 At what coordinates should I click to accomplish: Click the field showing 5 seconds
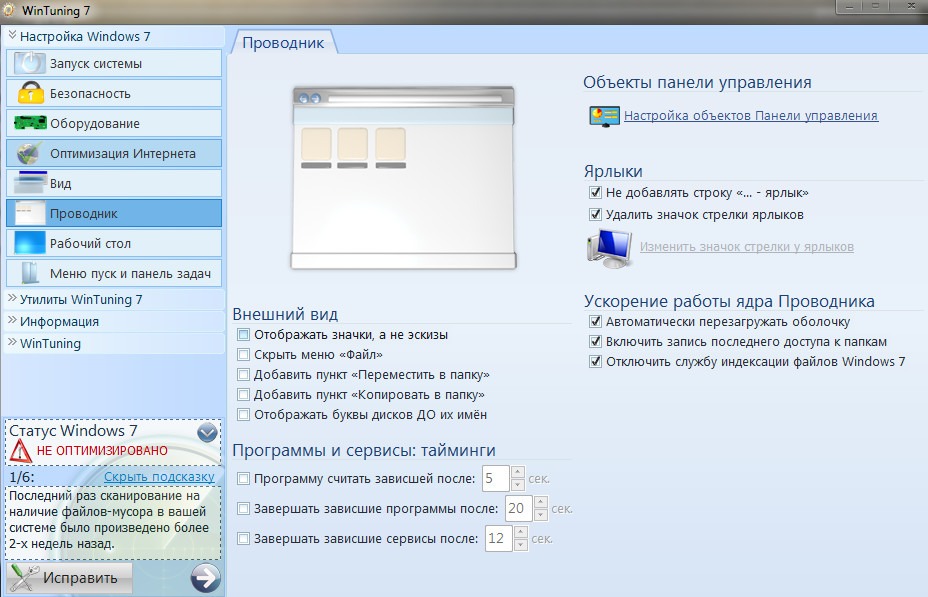496,479
